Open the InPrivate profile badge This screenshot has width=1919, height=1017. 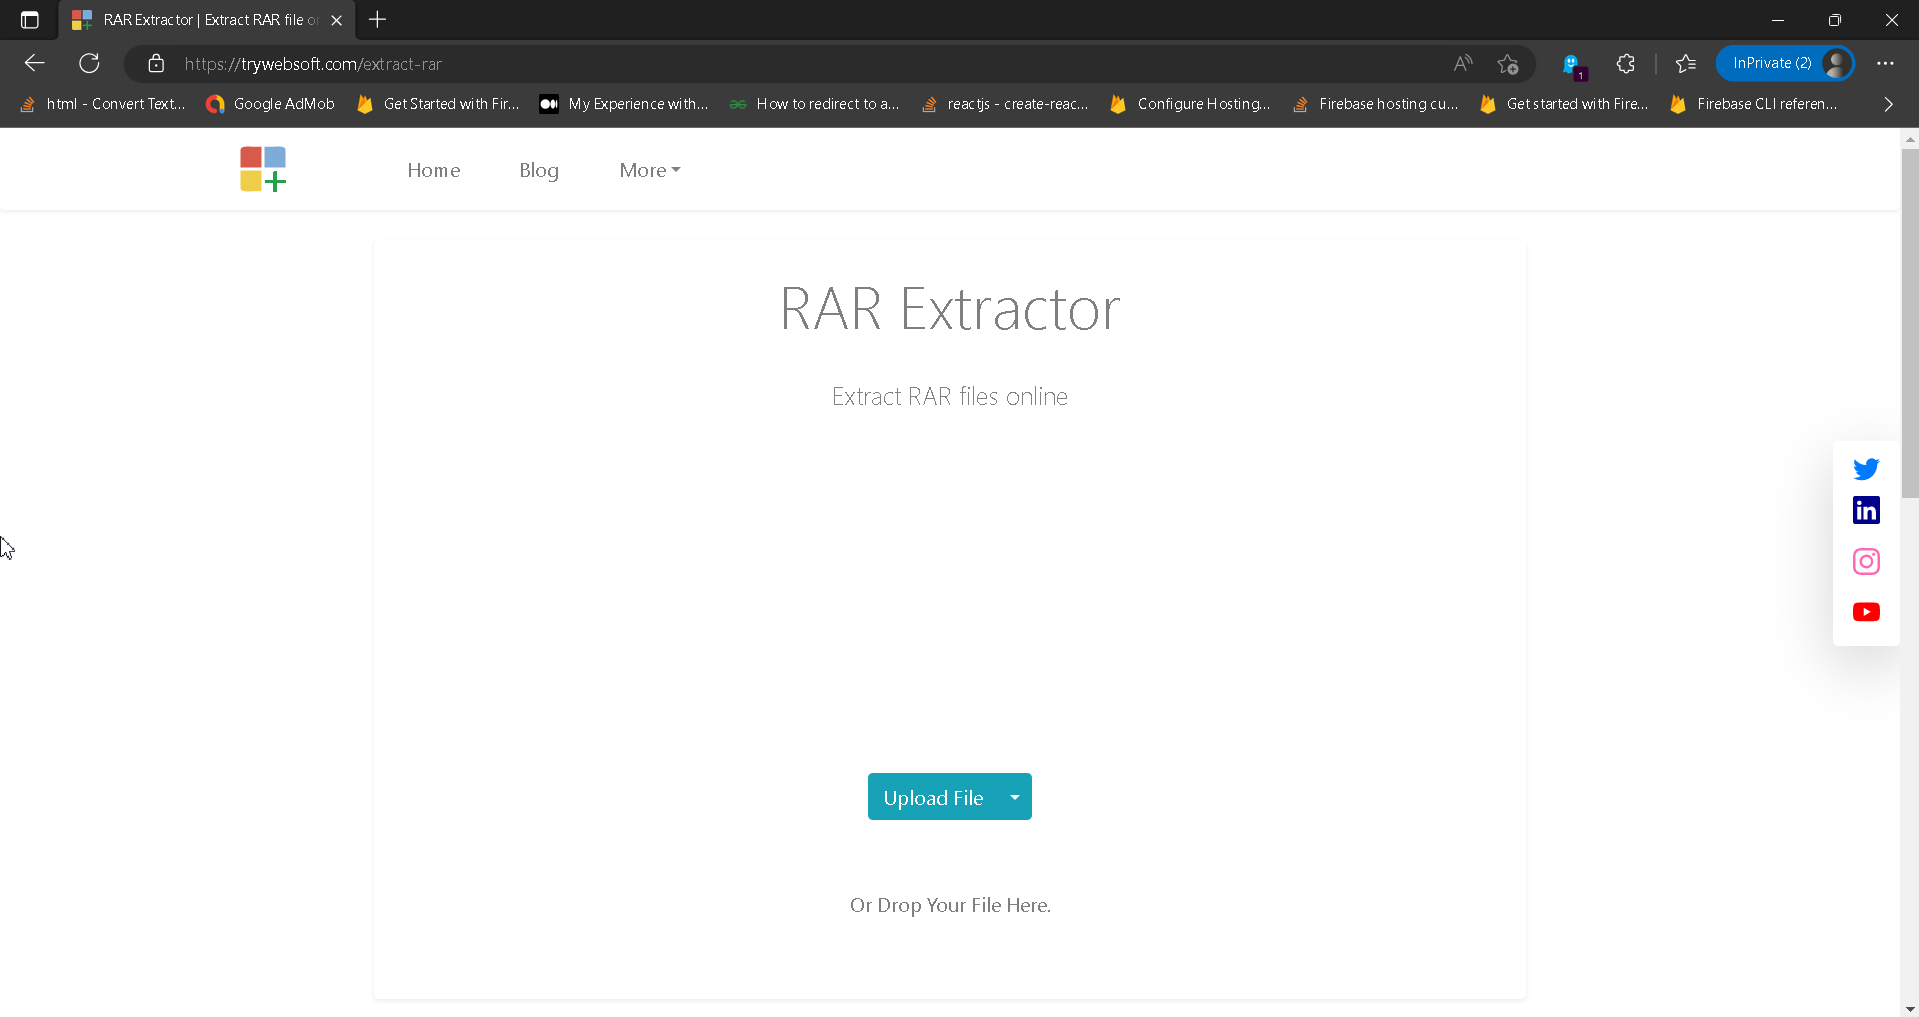[1786, 63]
